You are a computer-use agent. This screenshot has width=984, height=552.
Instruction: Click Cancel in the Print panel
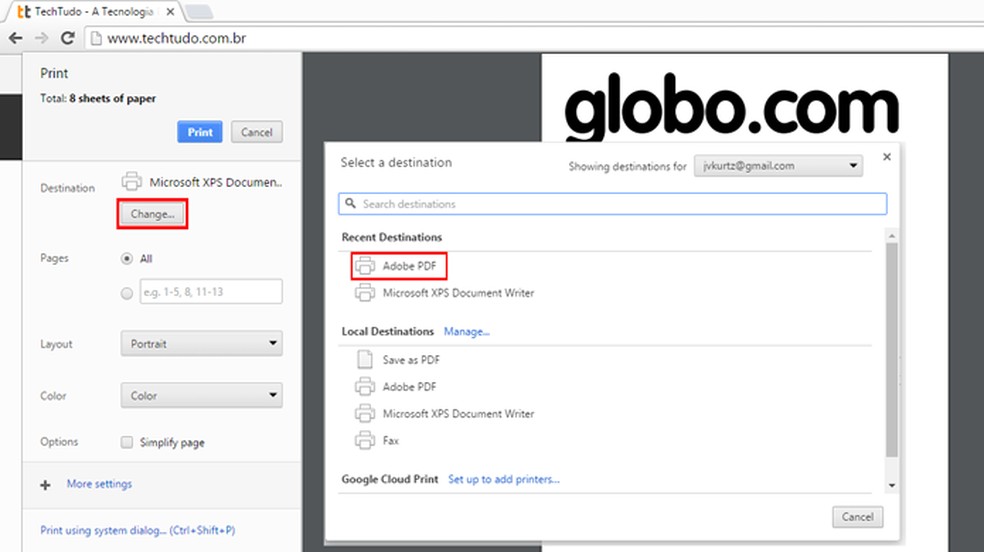tap(257, 132)
